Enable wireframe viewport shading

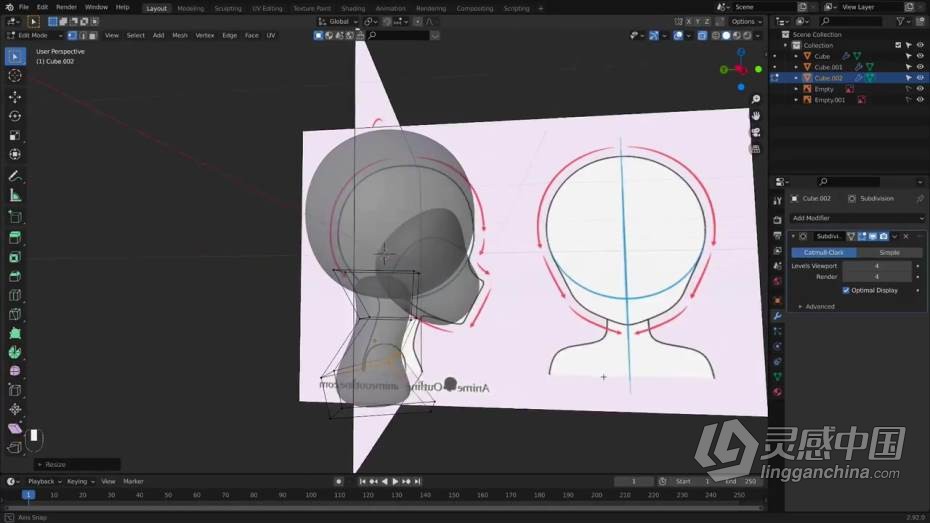tap(716, 36)
